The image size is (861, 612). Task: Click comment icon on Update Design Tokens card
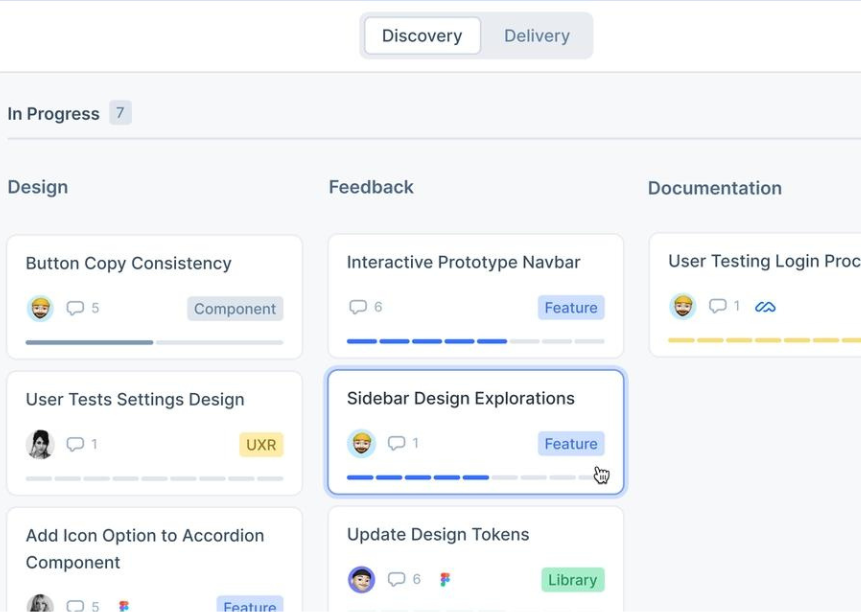click(397, 579)
